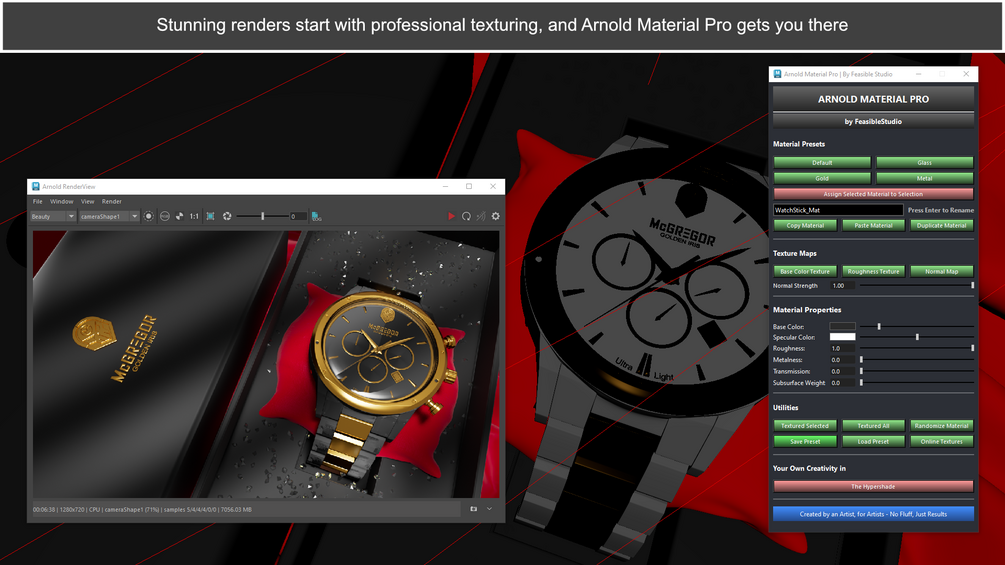
Task: Click the Randomize Material button
Action: point(942,426)
